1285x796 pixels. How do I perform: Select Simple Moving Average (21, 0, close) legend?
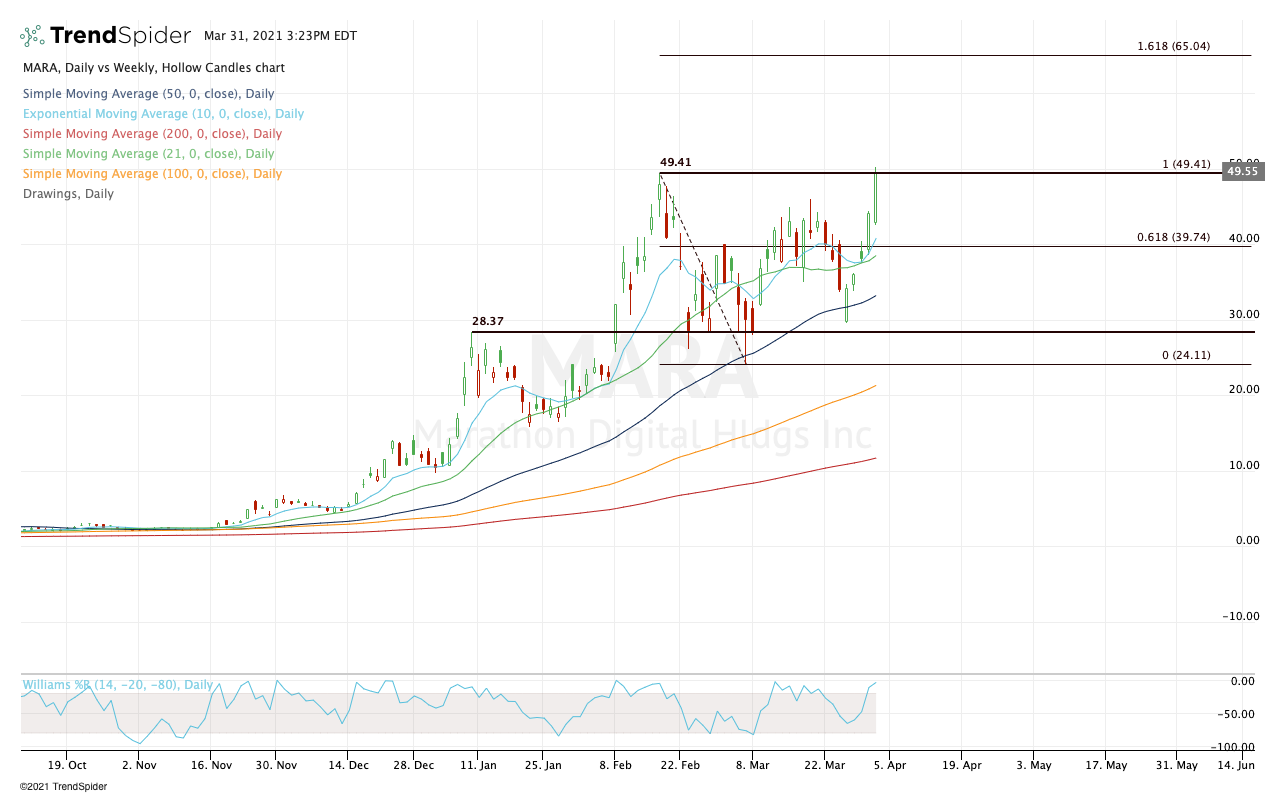(x=148, y=154)
